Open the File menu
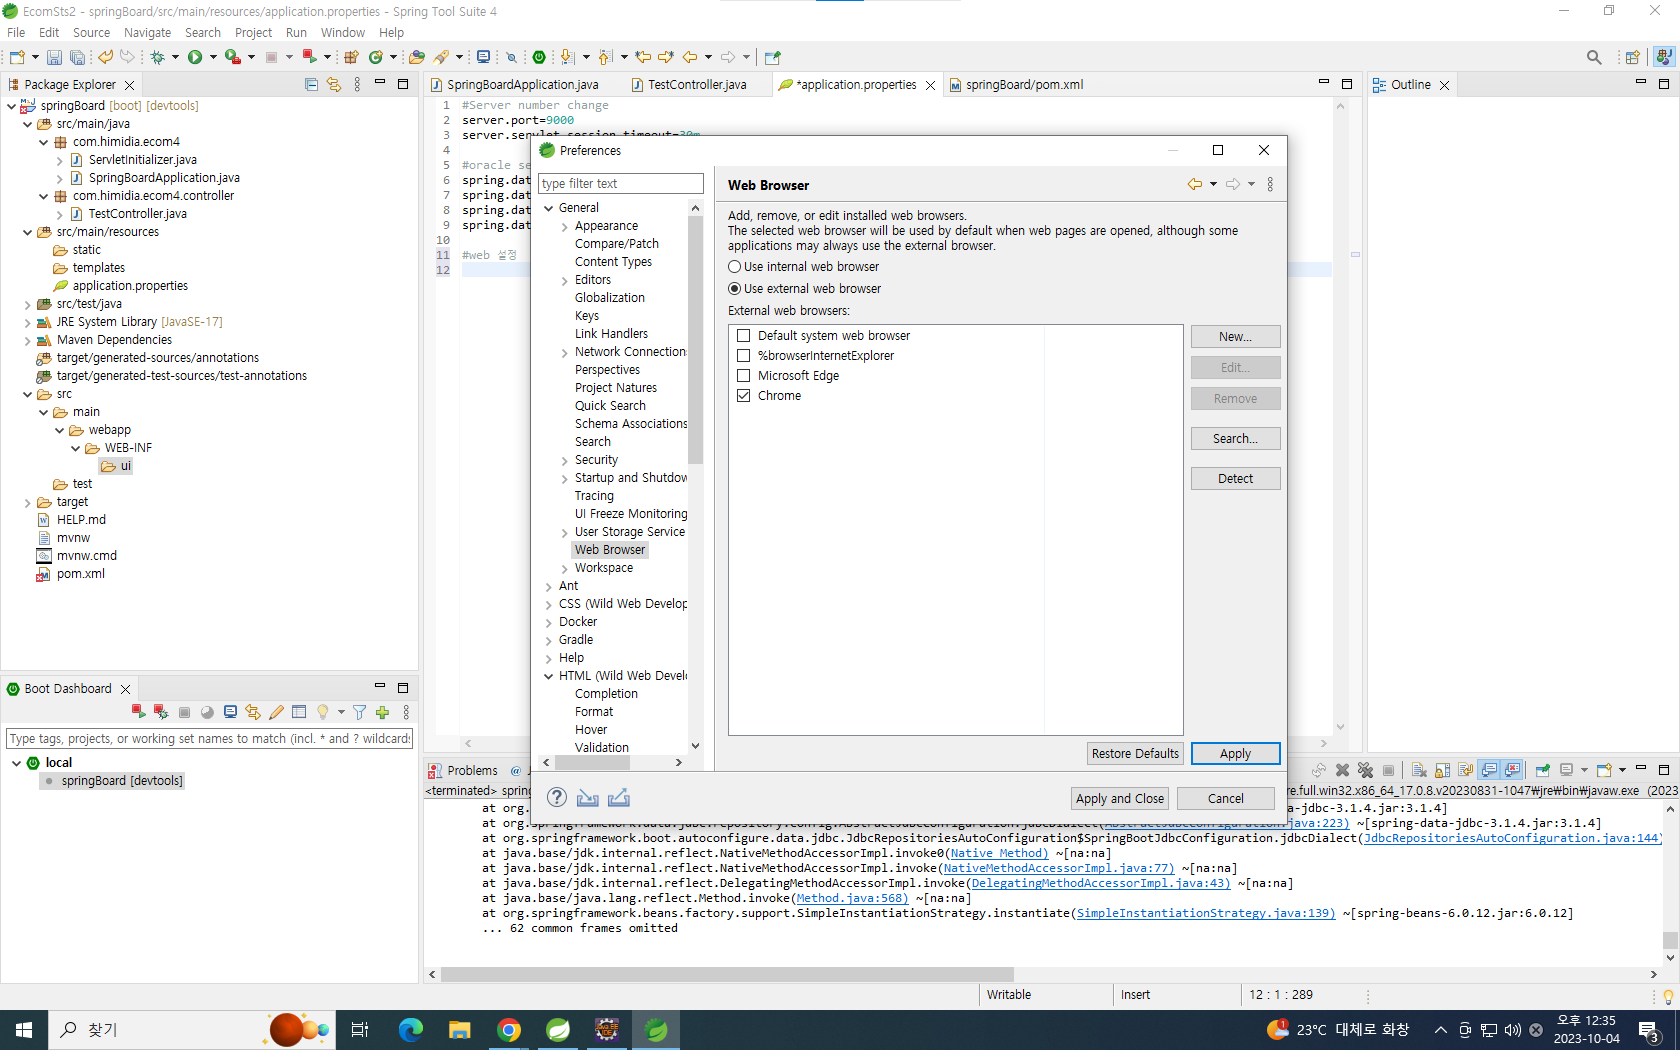The height and width of the screenshot is (1050, 1680). 16,33
